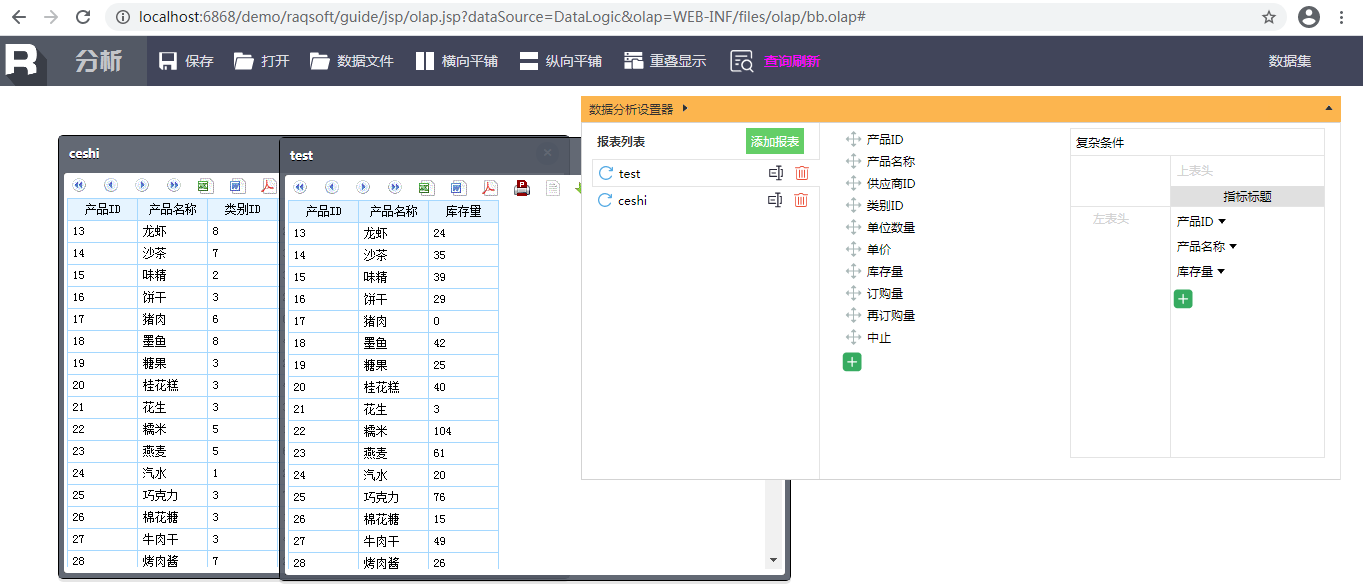The width and height of the screenshot is (1363, 585).
Task: Click 保存 in the top toolbar
Action: (187, 61)
